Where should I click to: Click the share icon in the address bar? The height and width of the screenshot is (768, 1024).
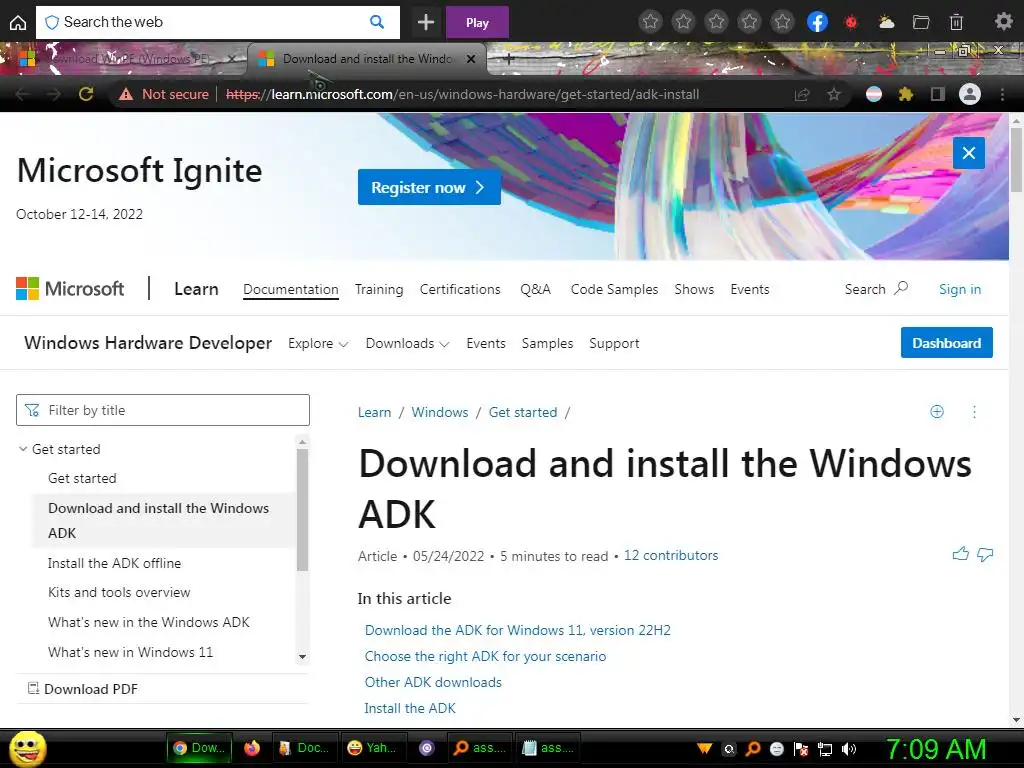click(802, 95)
